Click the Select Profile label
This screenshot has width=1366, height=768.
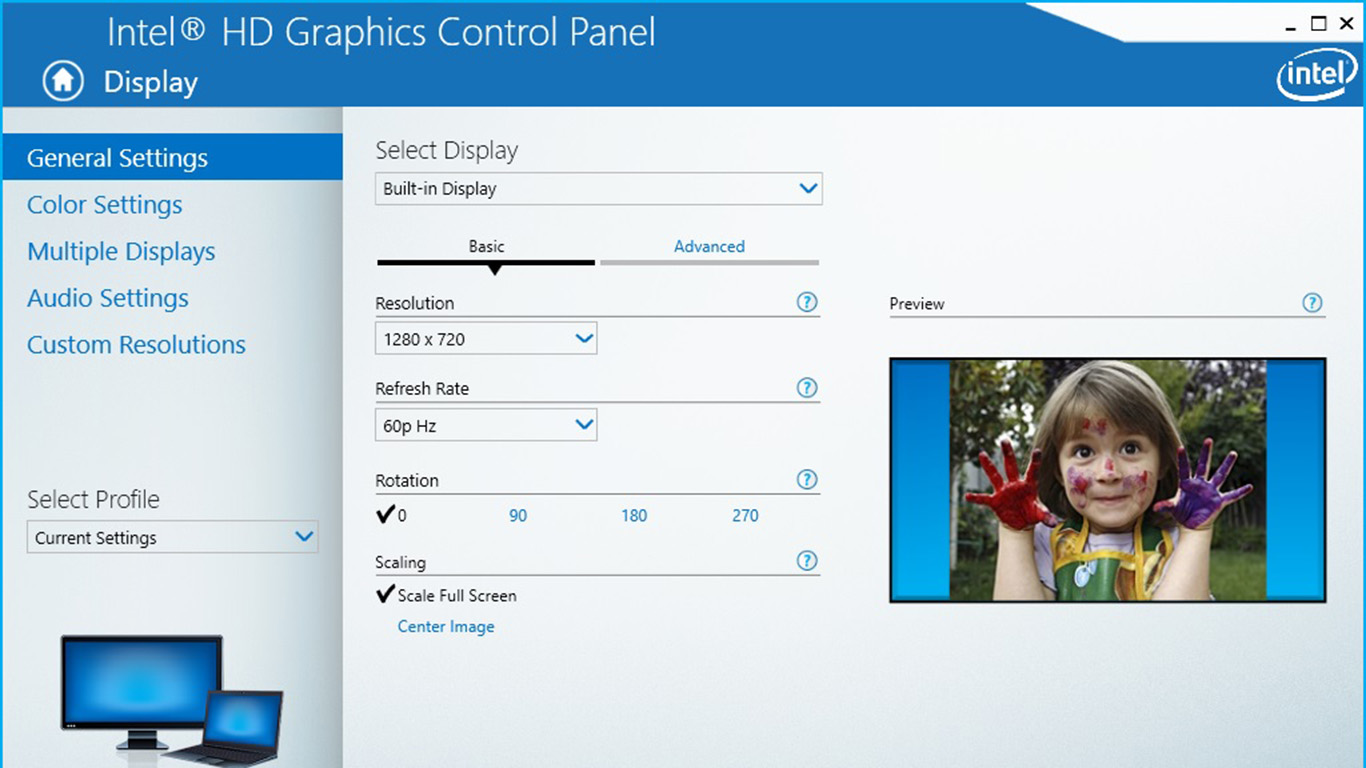[93, 500]
